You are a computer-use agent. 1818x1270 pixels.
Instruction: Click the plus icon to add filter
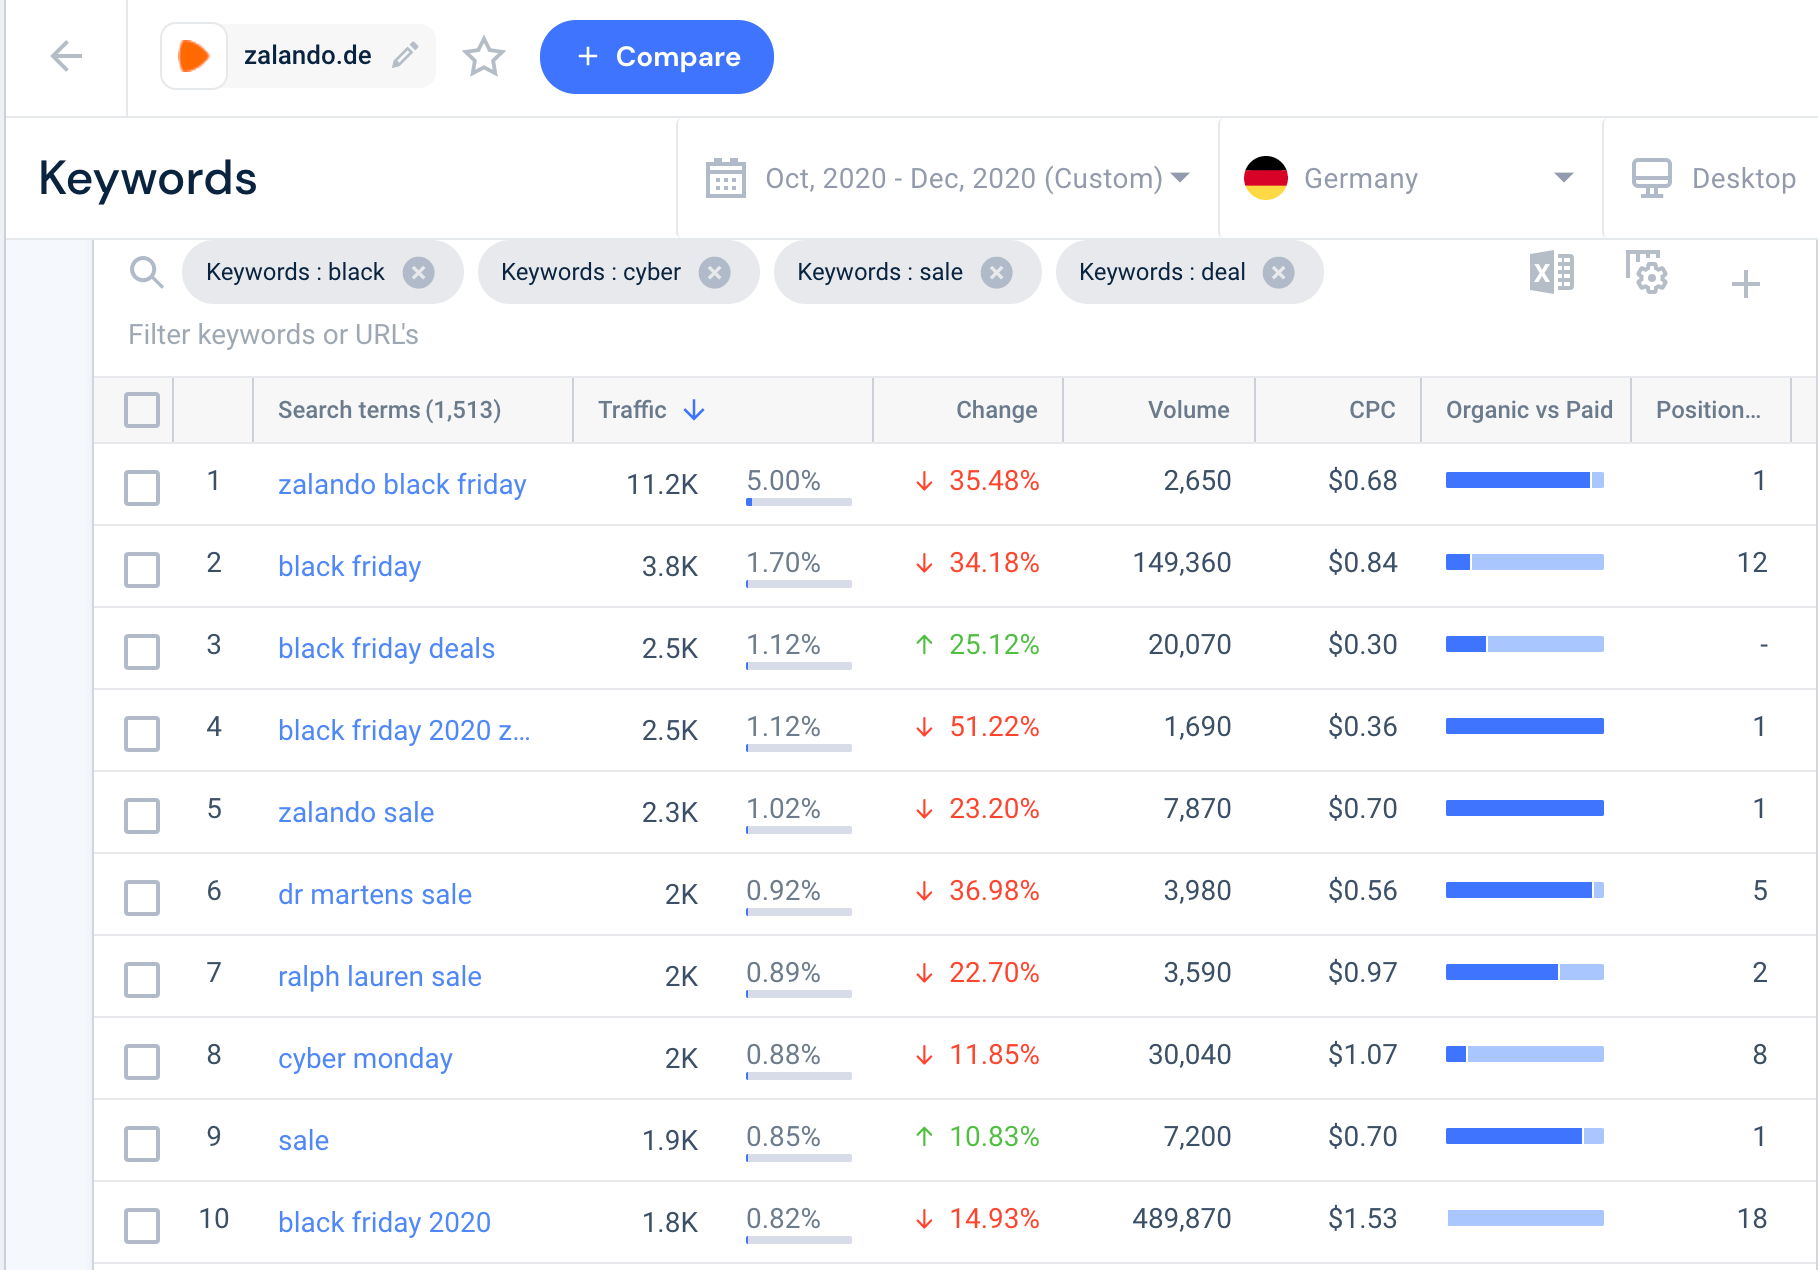pos(1745,284)
